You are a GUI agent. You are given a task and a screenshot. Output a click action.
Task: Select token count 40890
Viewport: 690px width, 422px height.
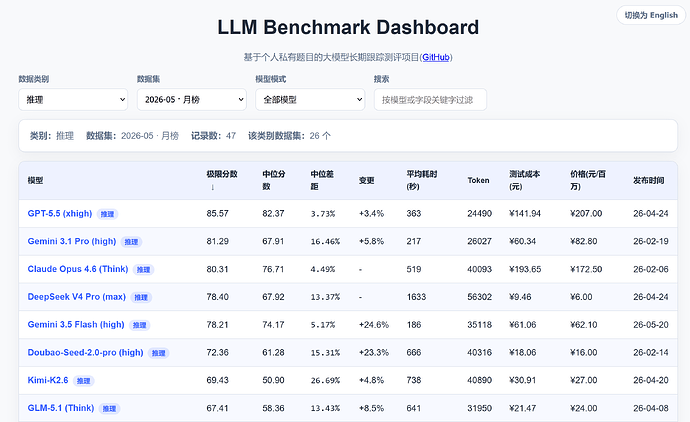(480, 380)
